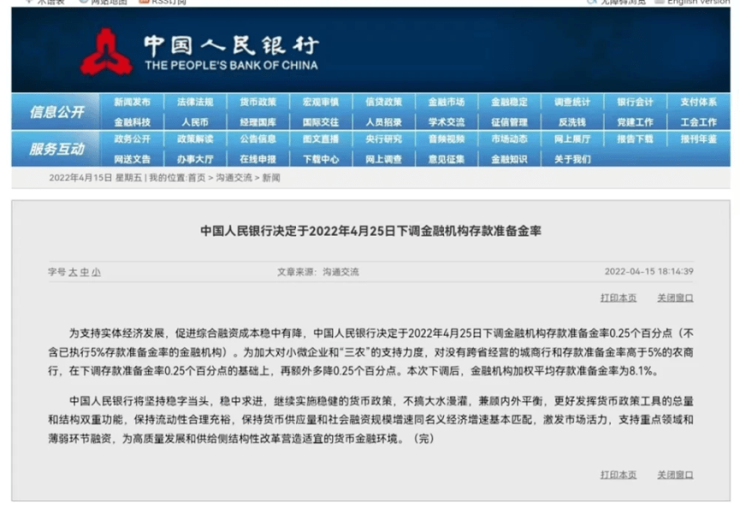This screenshot has width=740, height=513.
Task: Open the 服务互动 section
Action: [x=57, y=149]
